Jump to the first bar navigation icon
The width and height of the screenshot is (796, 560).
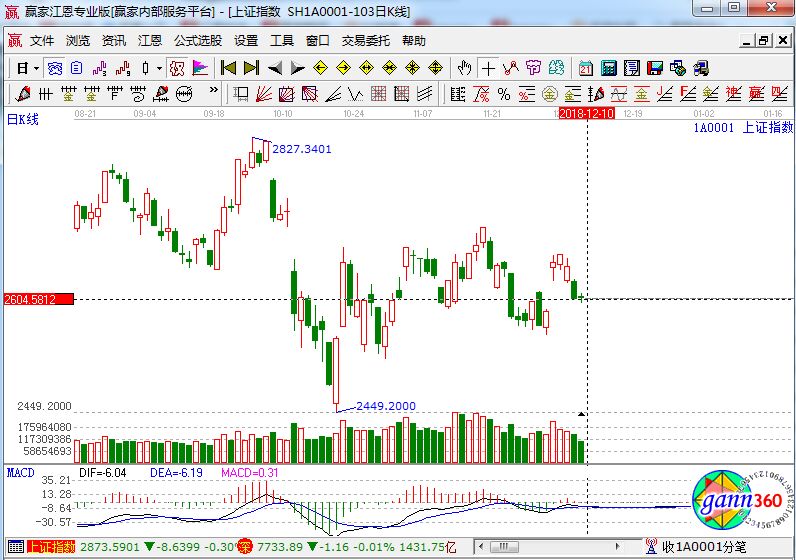click(228, 68)
